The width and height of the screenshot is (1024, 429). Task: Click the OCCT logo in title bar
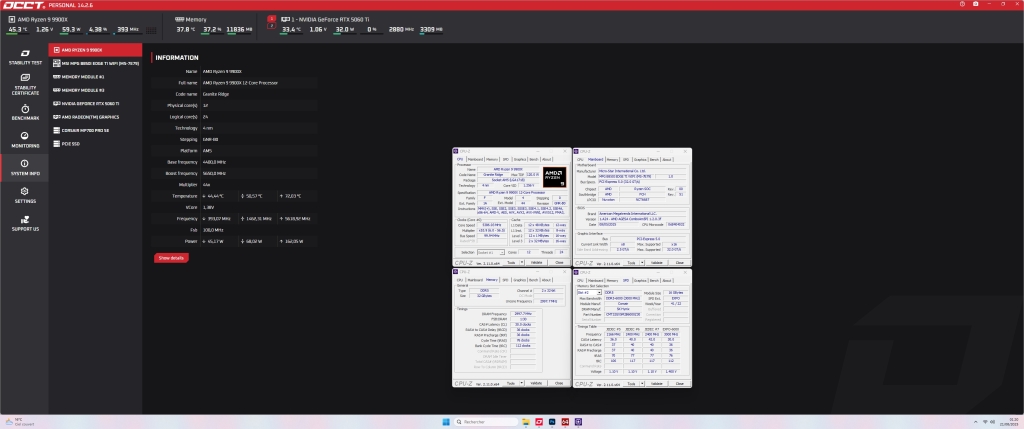(x=23, y=5)
